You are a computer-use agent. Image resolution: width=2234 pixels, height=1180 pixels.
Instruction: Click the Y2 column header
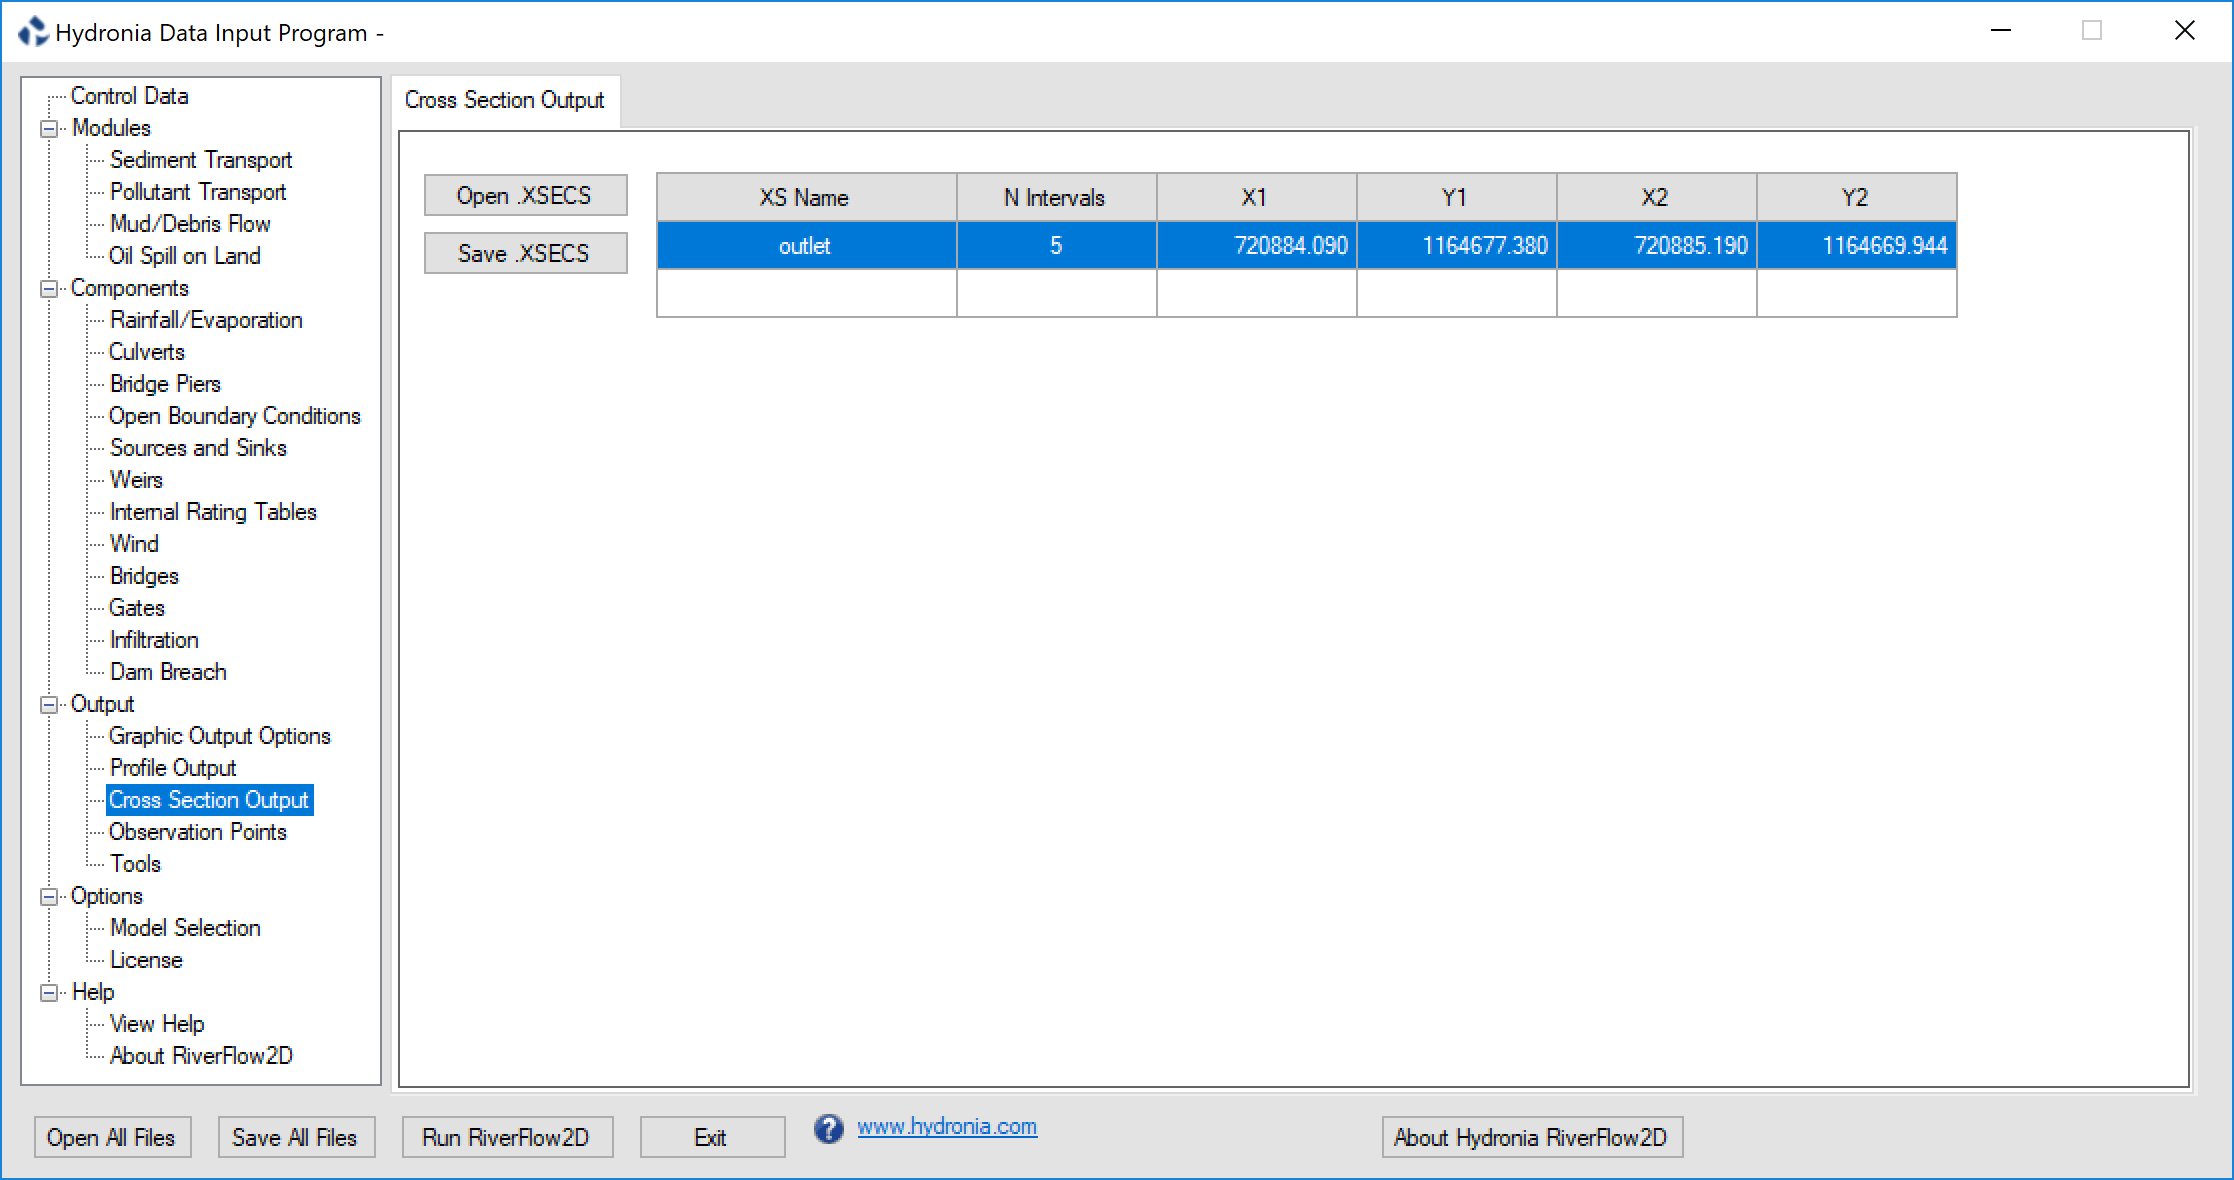[x=1856, y=197]
